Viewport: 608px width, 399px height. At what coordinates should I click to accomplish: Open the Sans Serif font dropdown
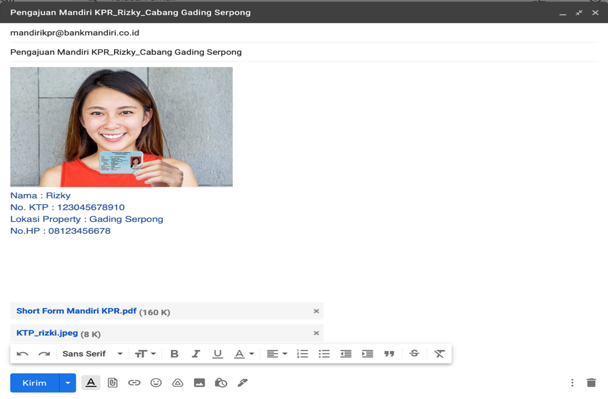(92, 354)
